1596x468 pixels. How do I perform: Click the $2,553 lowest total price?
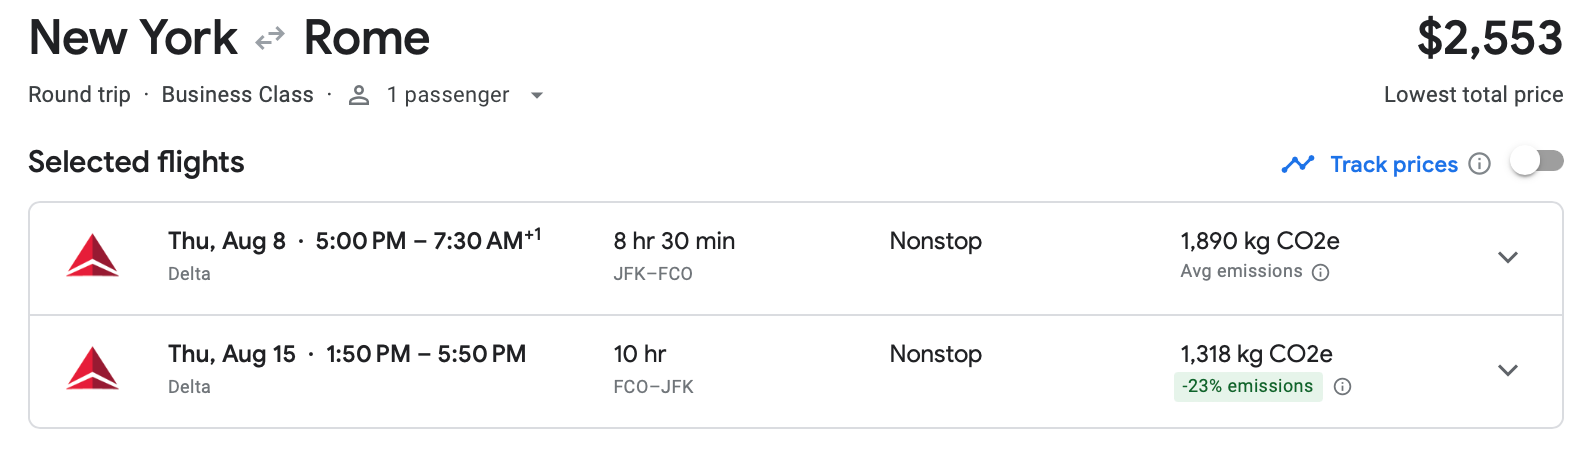[x=1489, y=38]
